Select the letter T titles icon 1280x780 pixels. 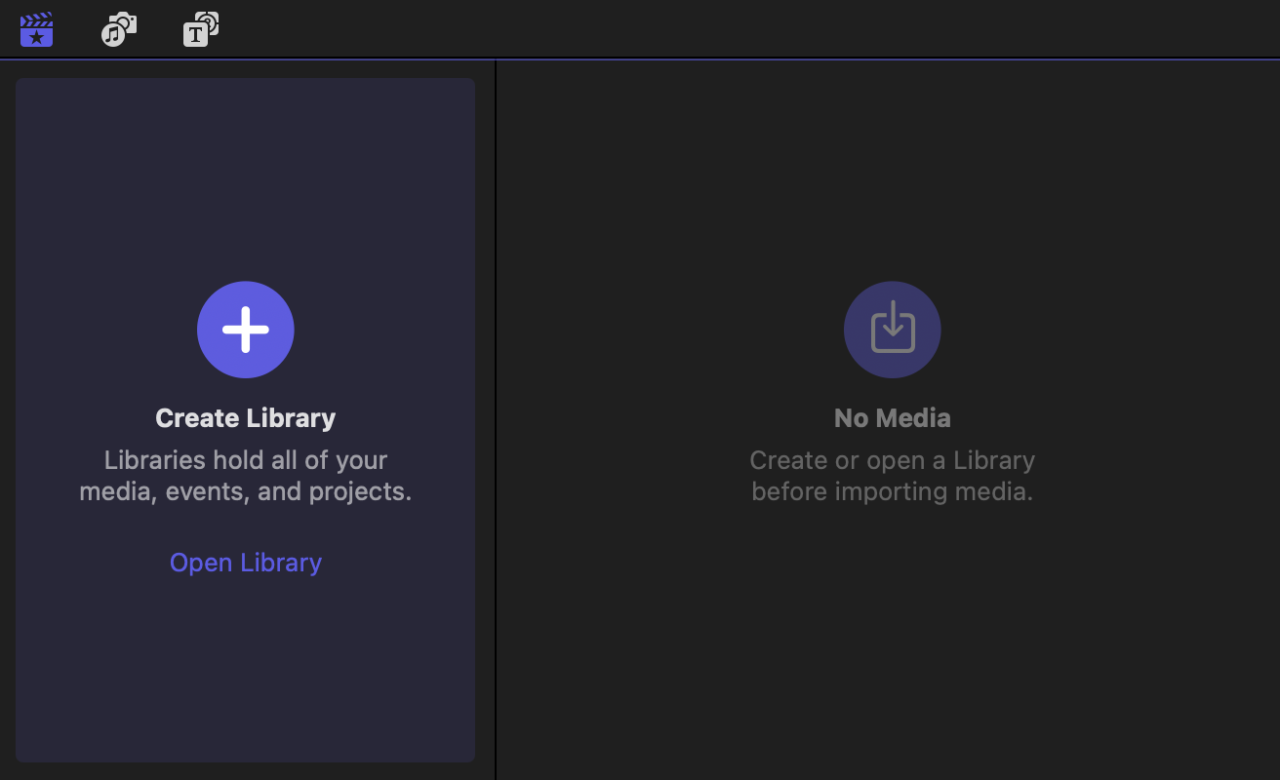click(x=200, y=30)
